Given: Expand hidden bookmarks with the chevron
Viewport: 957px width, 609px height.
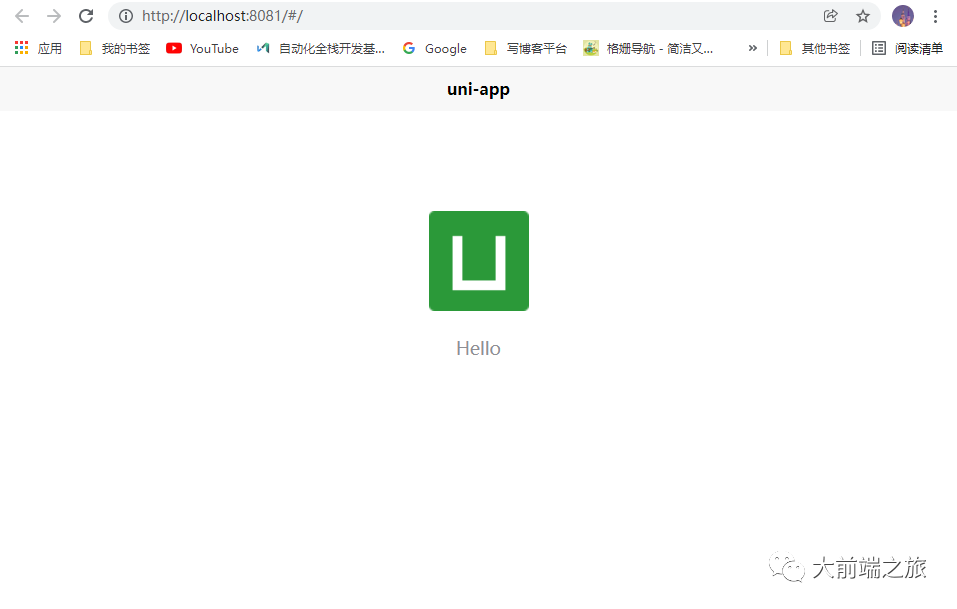Looking at the screenshot, I should point(752,48).
